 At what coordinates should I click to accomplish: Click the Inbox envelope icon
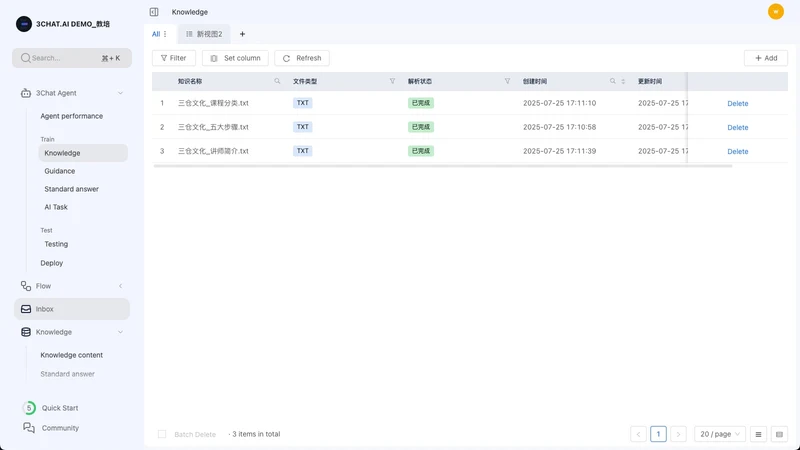tap(26, 309)
